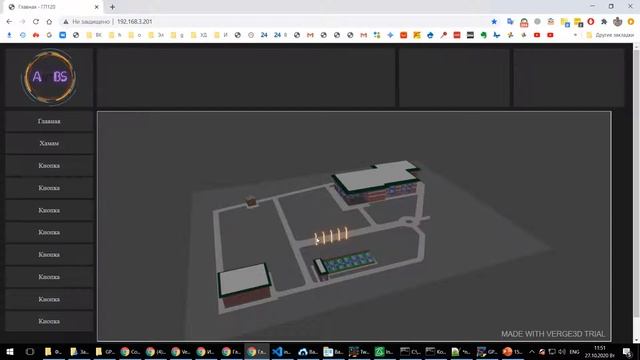Open the ВК bookmarks folder
The image size is (640, 360).
[94, 35]
